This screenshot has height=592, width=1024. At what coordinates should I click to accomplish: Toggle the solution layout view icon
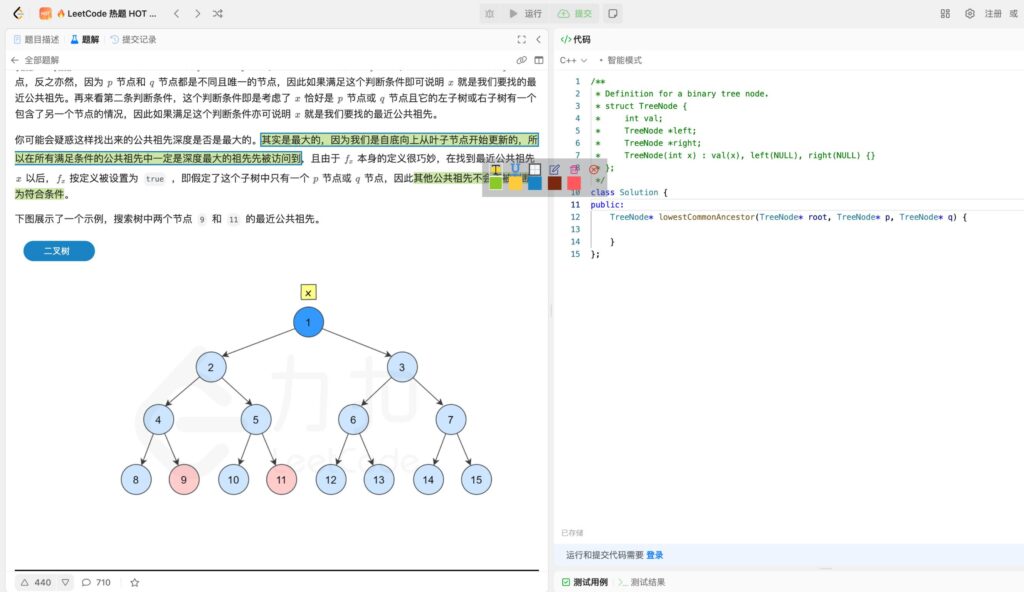[539, 60]
